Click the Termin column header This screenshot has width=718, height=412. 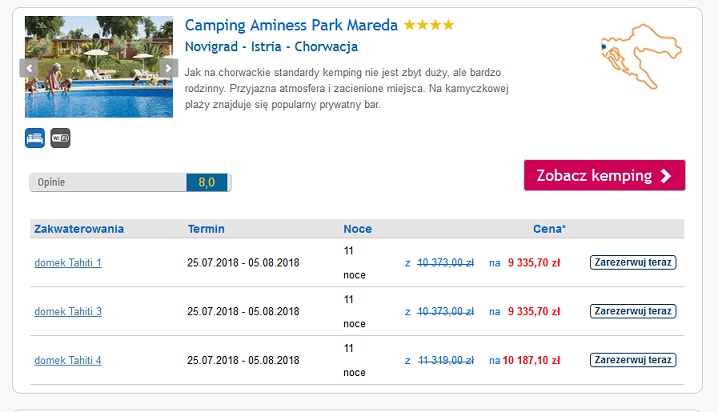[x=206, y=229]
